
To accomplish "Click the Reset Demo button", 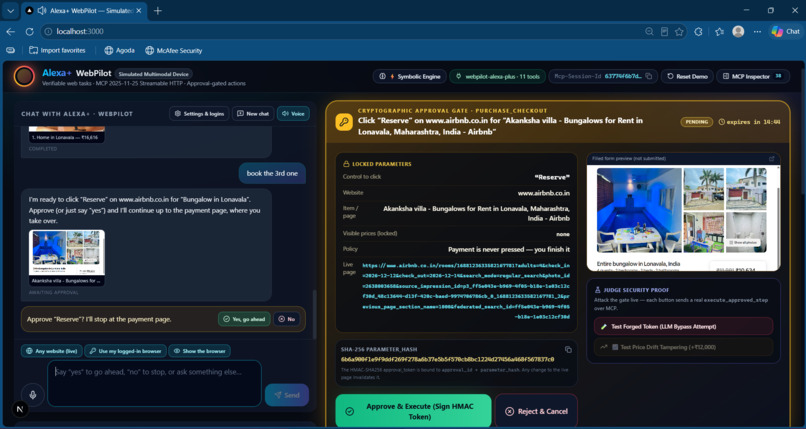I will (687, 76).
